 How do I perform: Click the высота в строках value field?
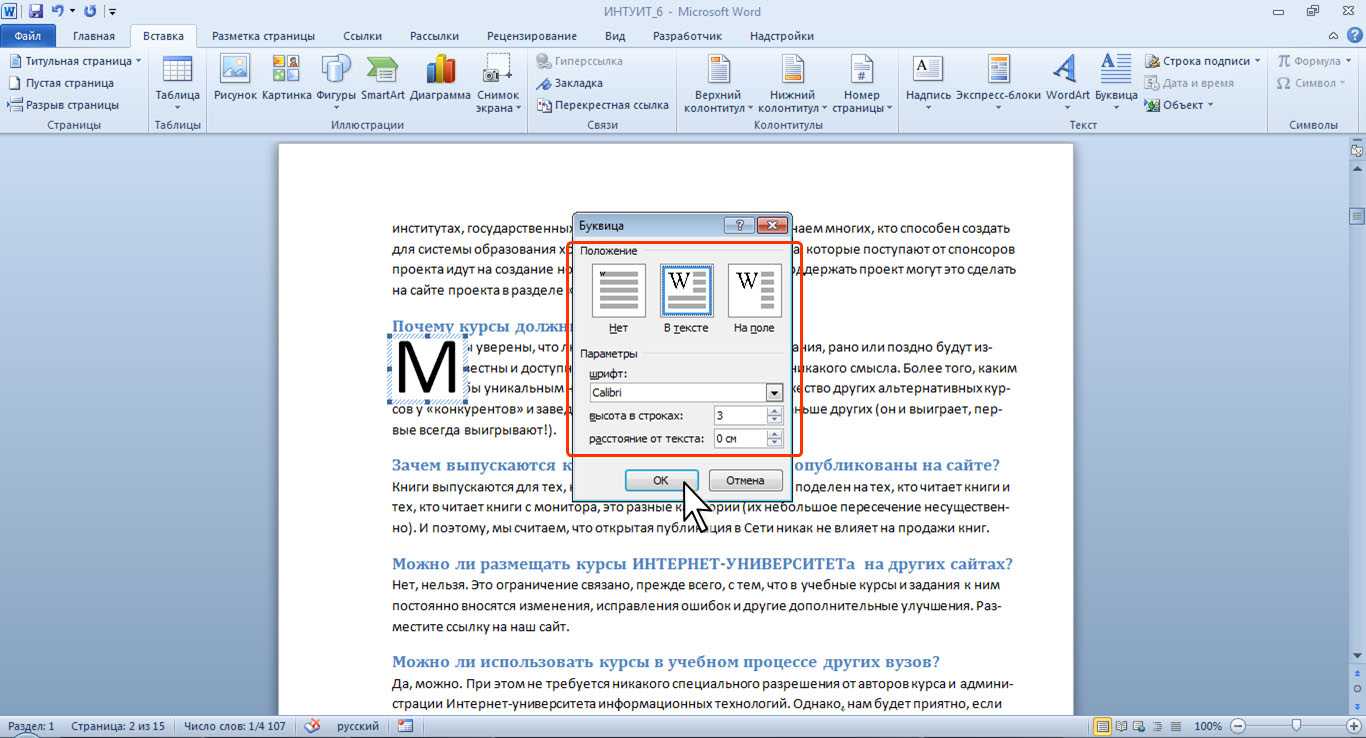[x=740, y=415]
